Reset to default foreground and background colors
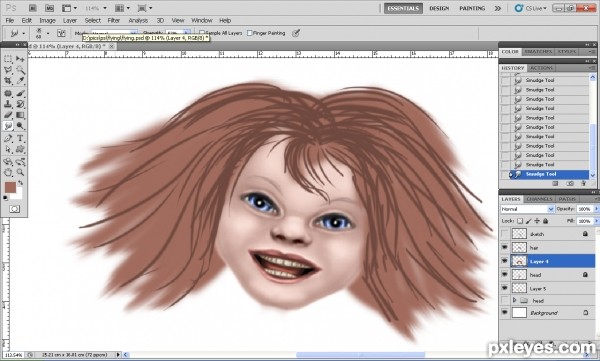600x361 pixels. coord(5,198)
